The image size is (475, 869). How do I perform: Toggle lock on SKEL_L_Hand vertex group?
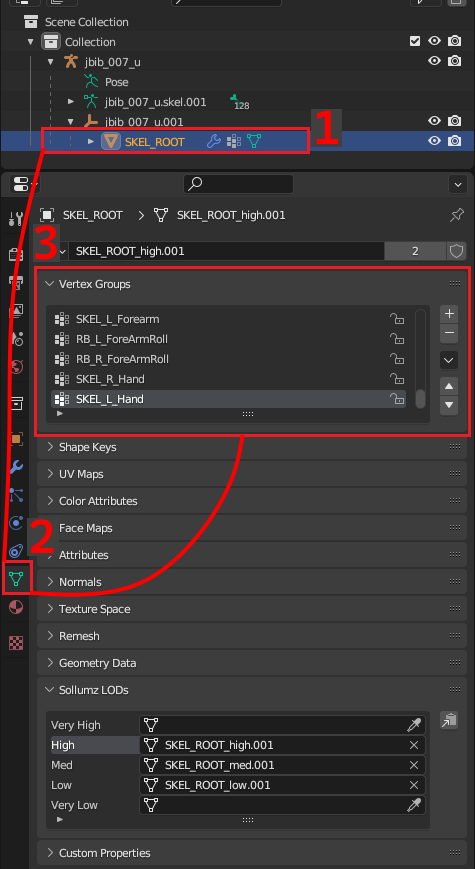point(396,398)
